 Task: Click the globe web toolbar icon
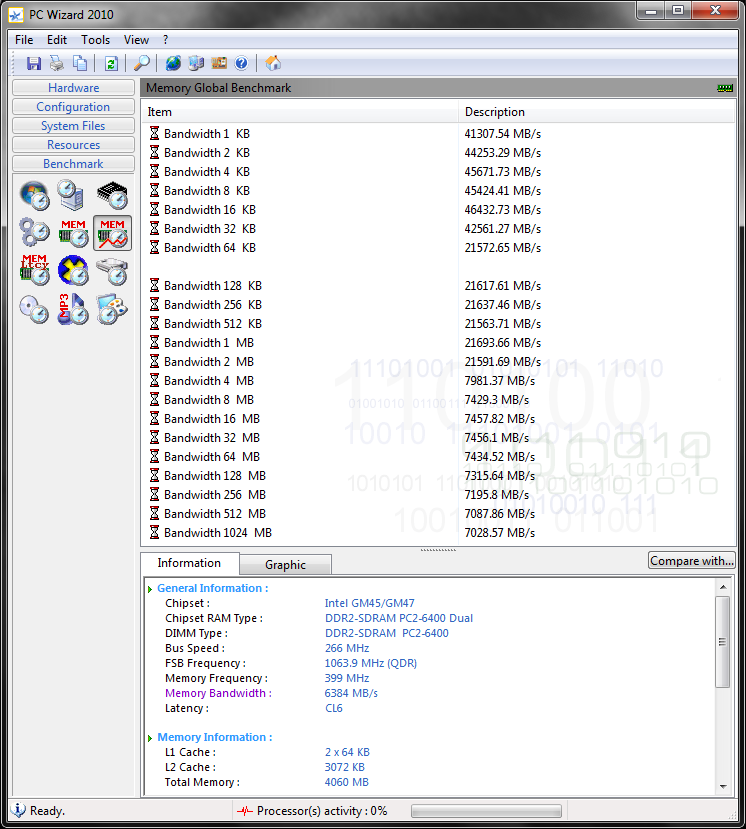click(173, 63)
